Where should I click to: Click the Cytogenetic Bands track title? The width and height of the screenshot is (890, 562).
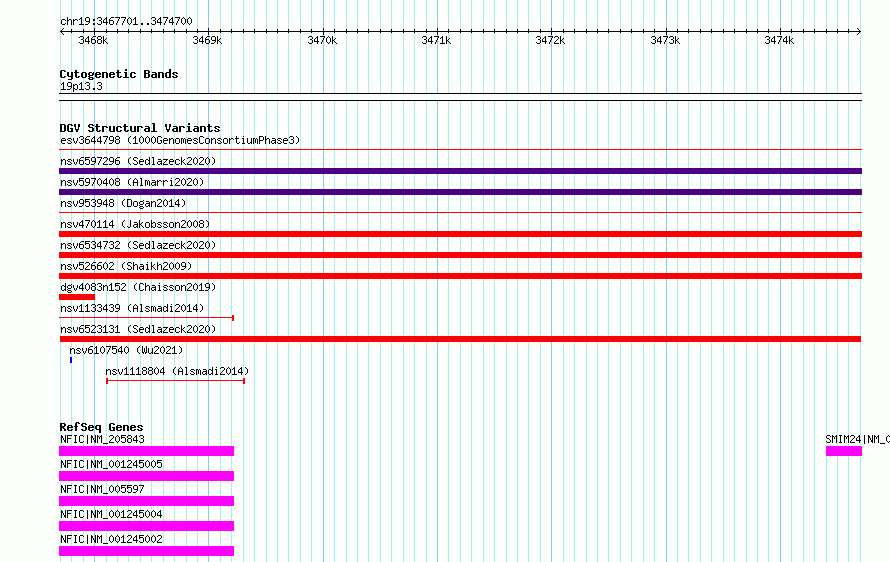pyautogui.click(x=119, y=74)
